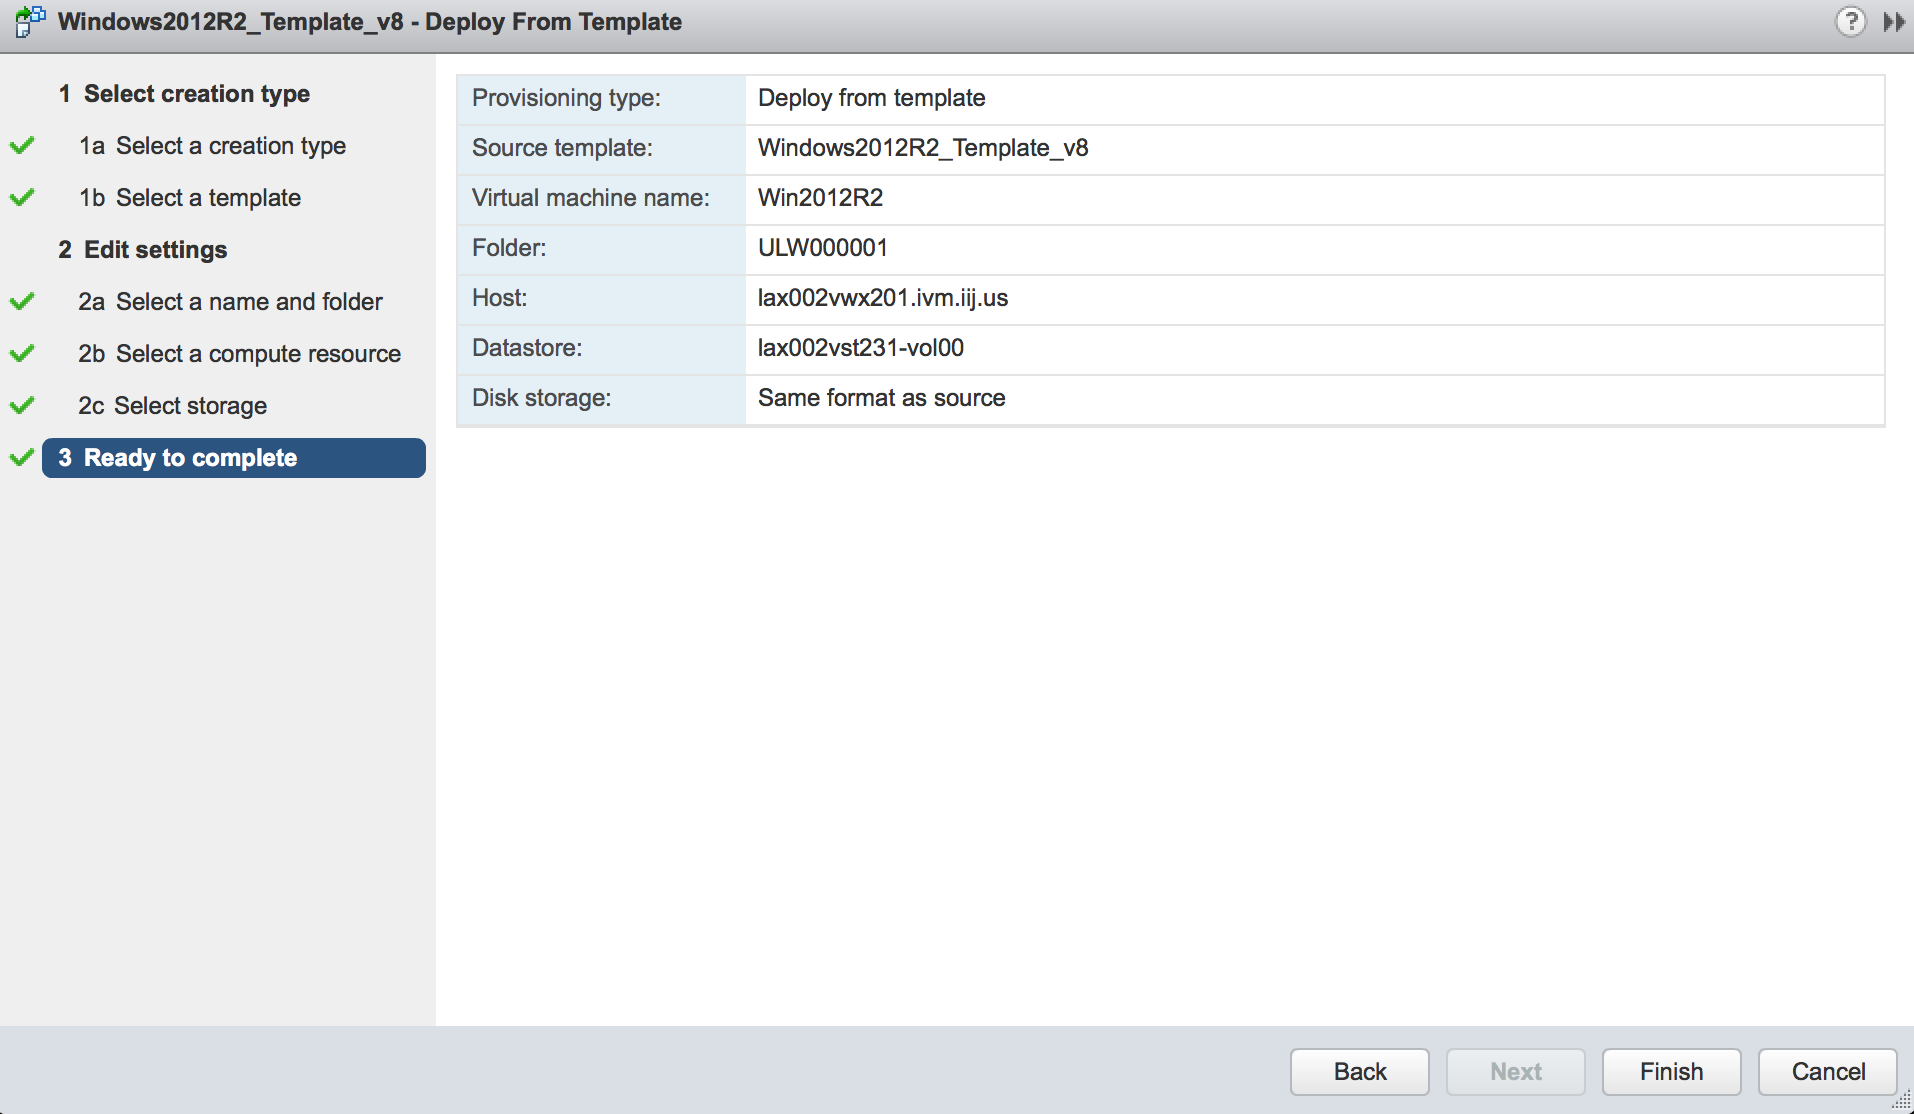Image resolution: width=1914 pixels, height=1114 pixels.
Task: Click the 2 Edit settings heading
Action: click(x=142, y=250)
